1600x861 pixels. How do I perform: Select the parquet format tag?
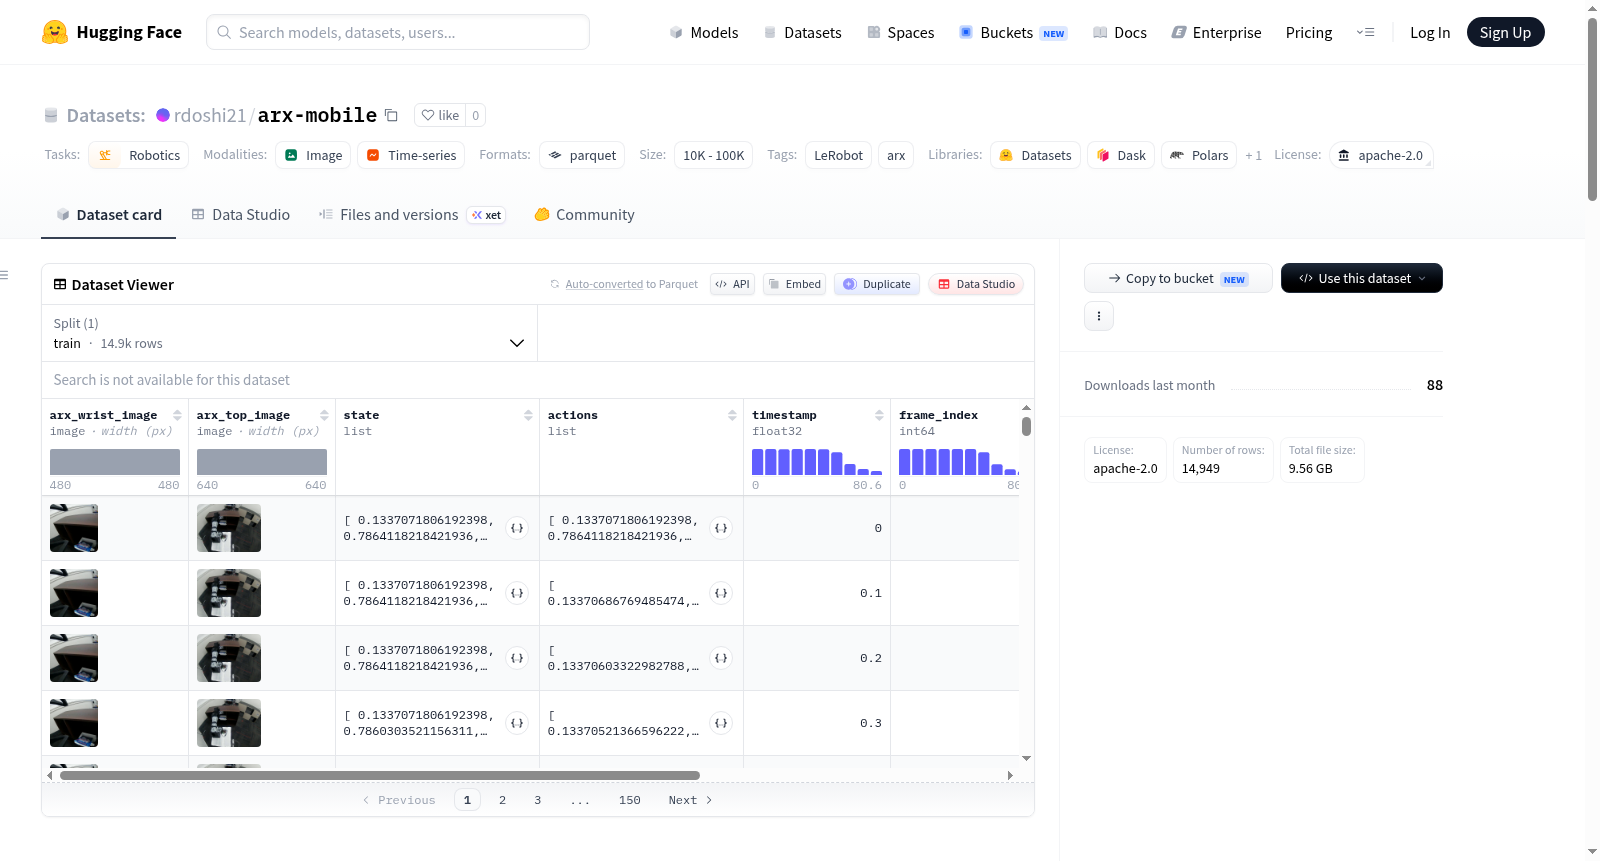[x=582, y=155]
